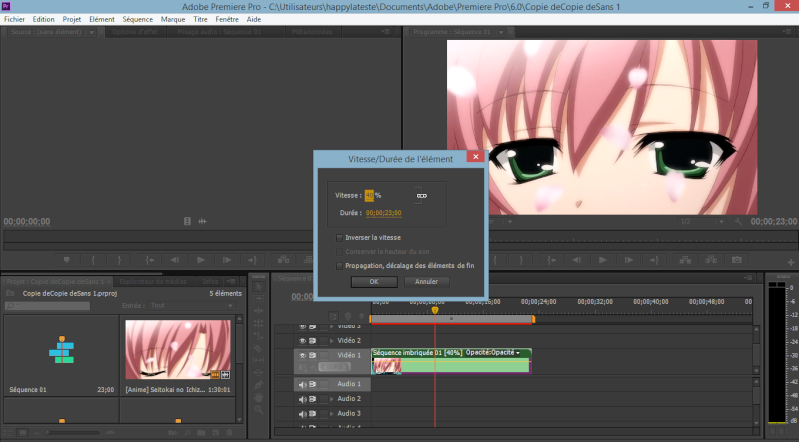Click Program monitor Step Back button

tap(577, 260)
